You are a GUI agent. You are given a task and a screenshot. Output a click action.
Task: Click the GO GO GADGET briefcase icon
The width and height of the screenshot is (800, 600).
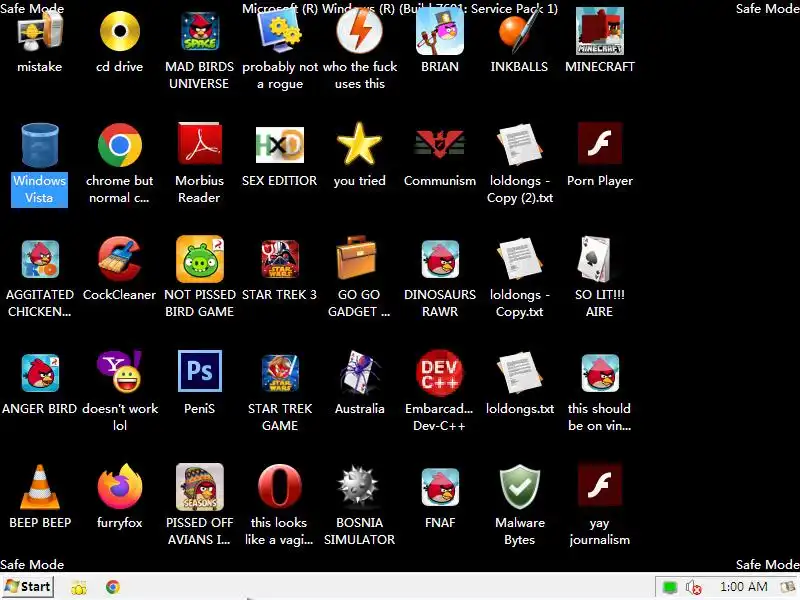(357, 258)
